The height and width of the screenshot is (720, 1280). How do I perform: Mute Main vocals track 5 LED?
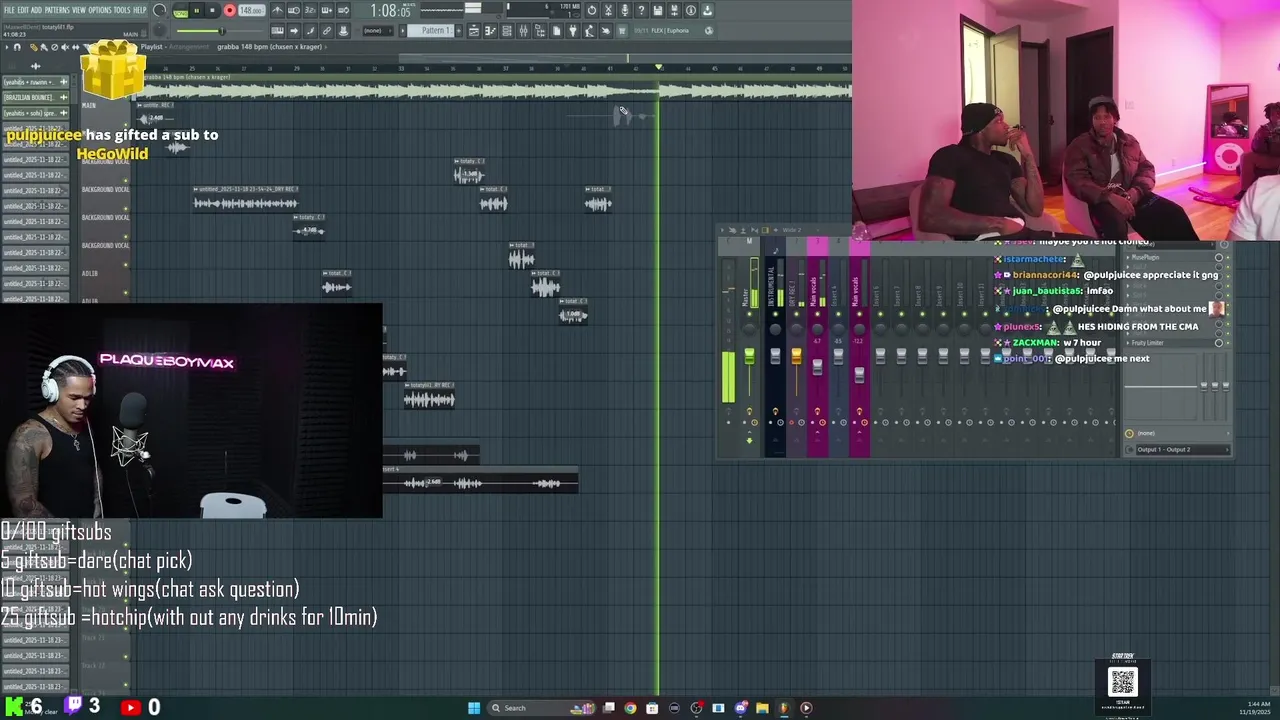click(x=860, y=314)
